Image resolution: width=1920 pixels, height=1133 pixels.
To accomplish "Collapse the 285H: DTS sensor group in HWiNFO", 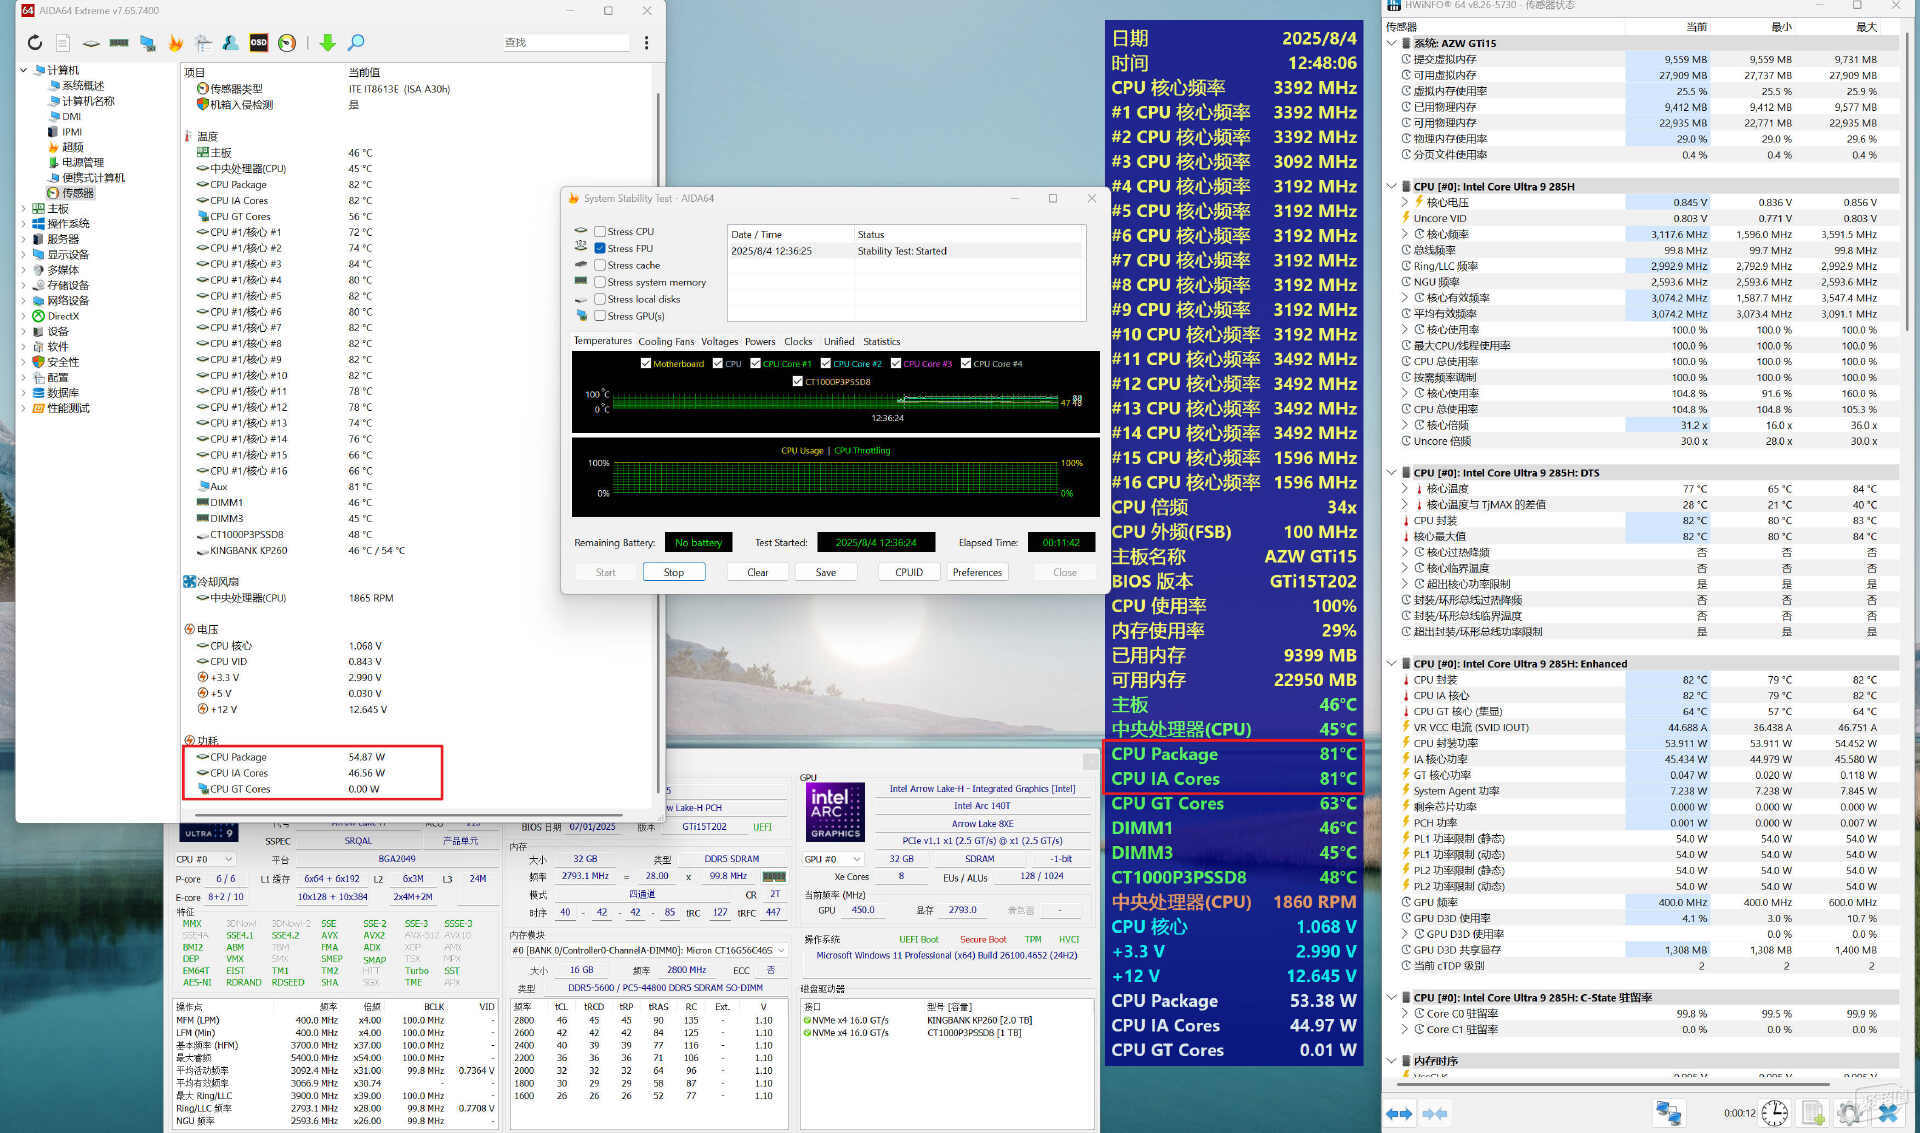I will click(x=1392, y=473).
